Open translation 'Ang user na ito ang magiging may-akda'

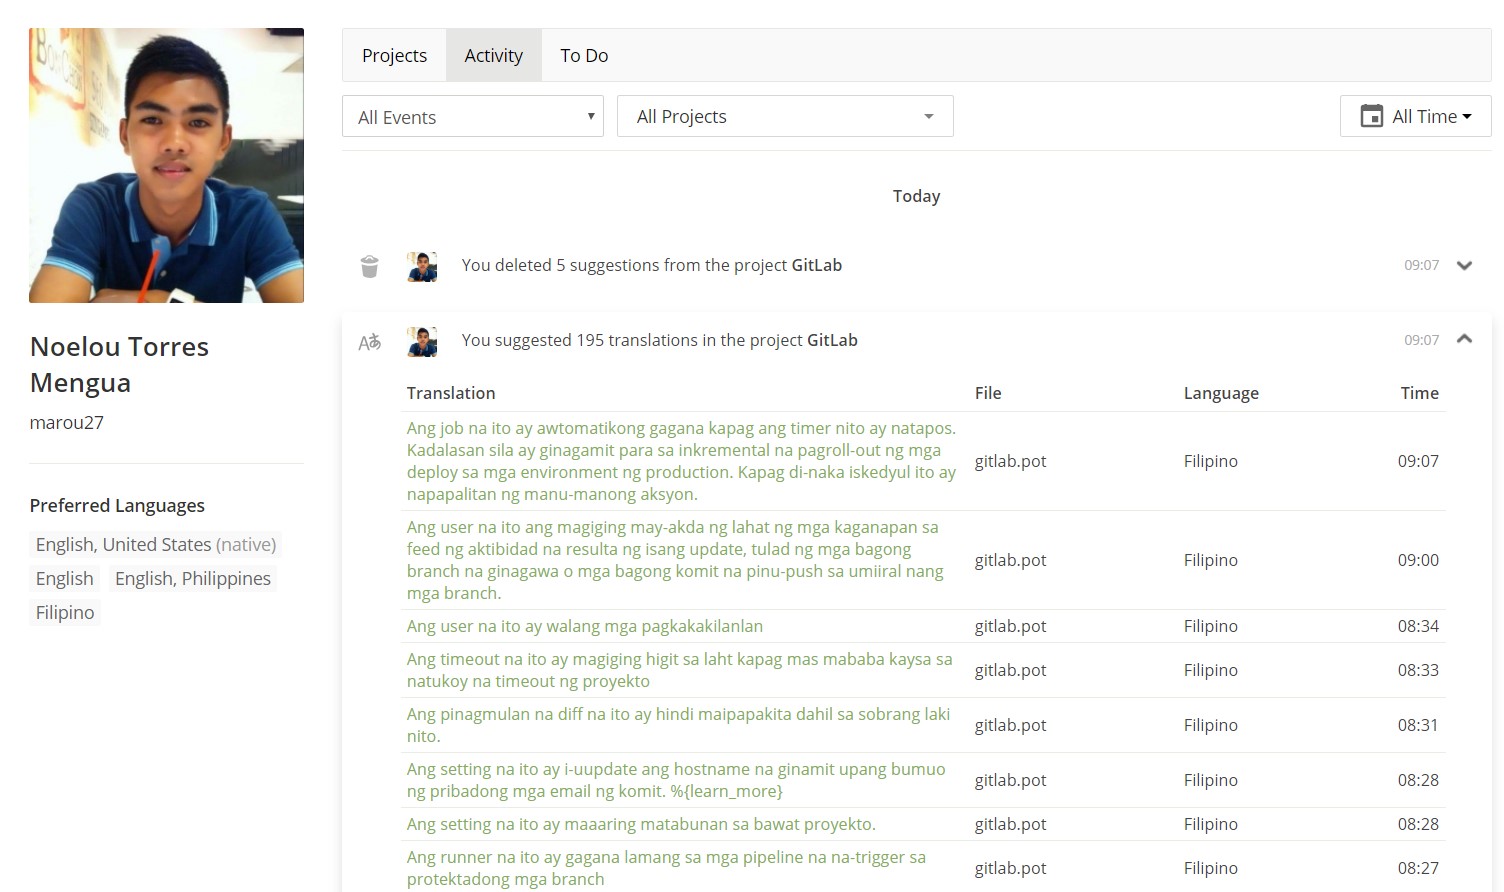click(675, 560)
